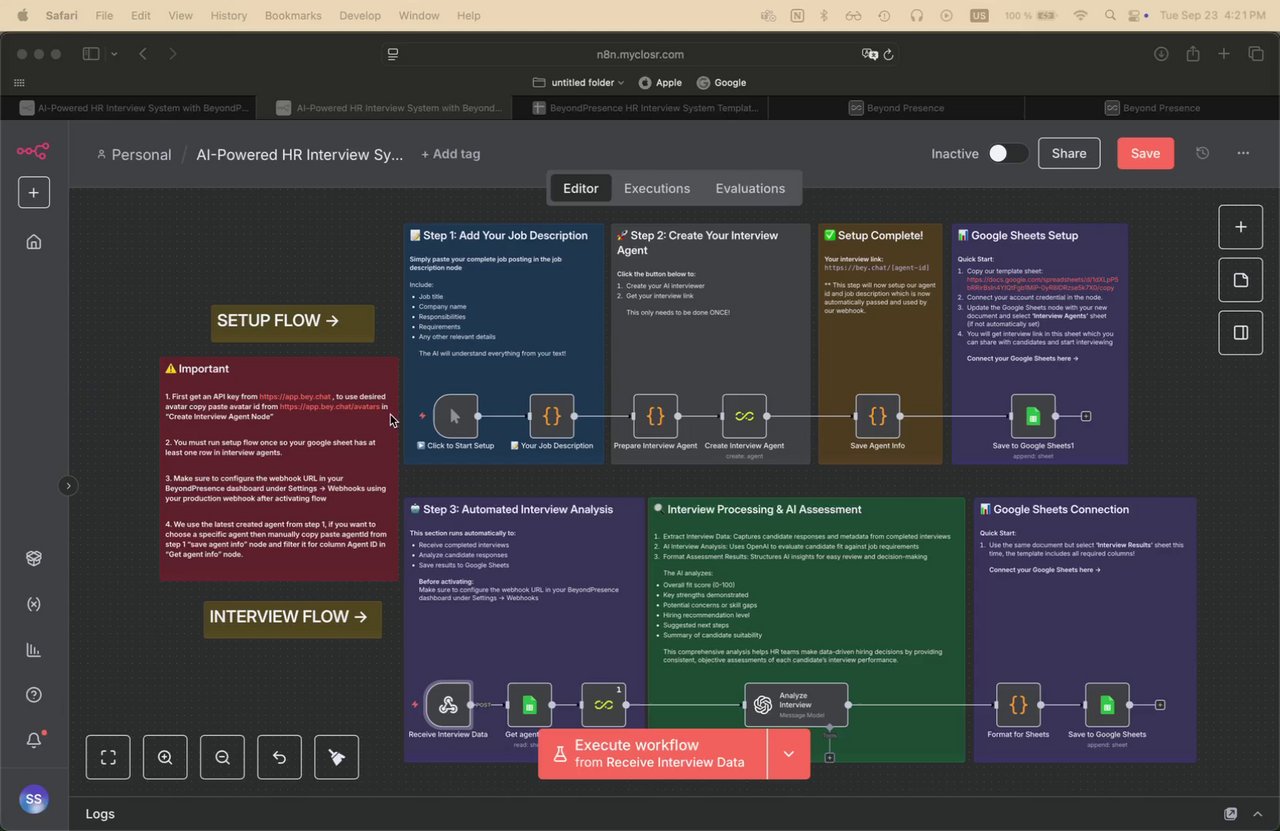This screenshot has height=831, width=1280.
Task: Open the three-dot workflow options menu
Action: [x=1243, y=153]
